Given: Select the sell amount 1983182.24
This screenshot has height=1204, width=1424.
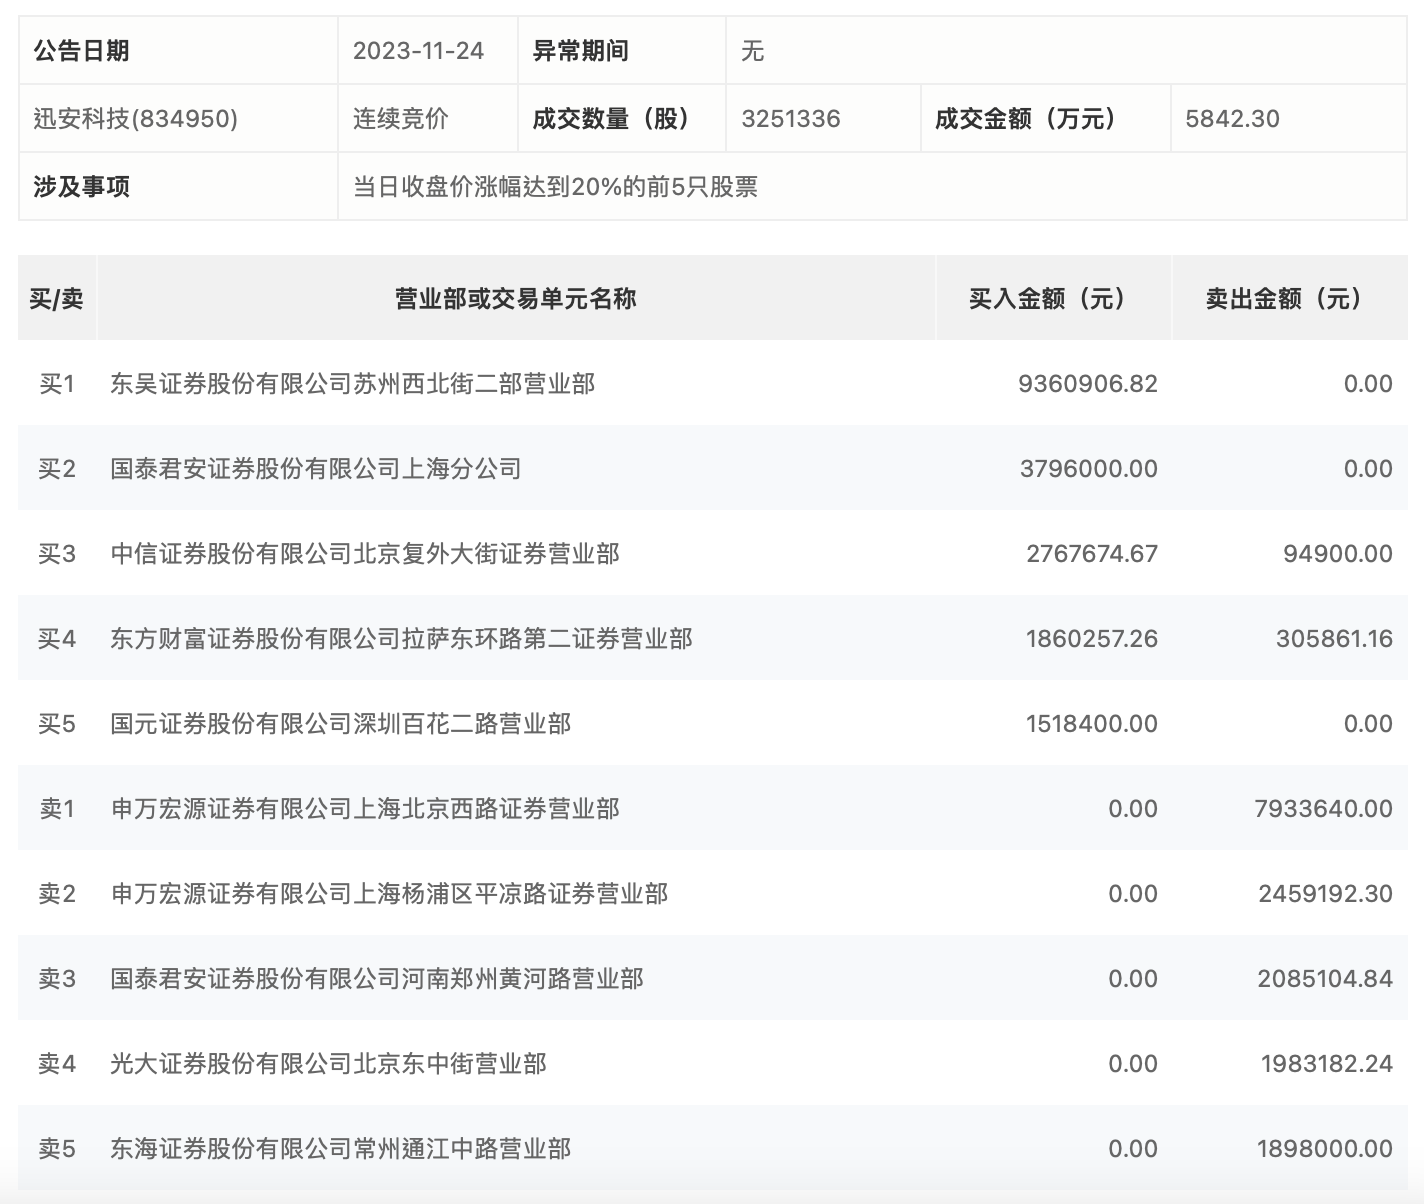Looking at the screenshot, I should pyautogui.click(x=1327, y=1063).
